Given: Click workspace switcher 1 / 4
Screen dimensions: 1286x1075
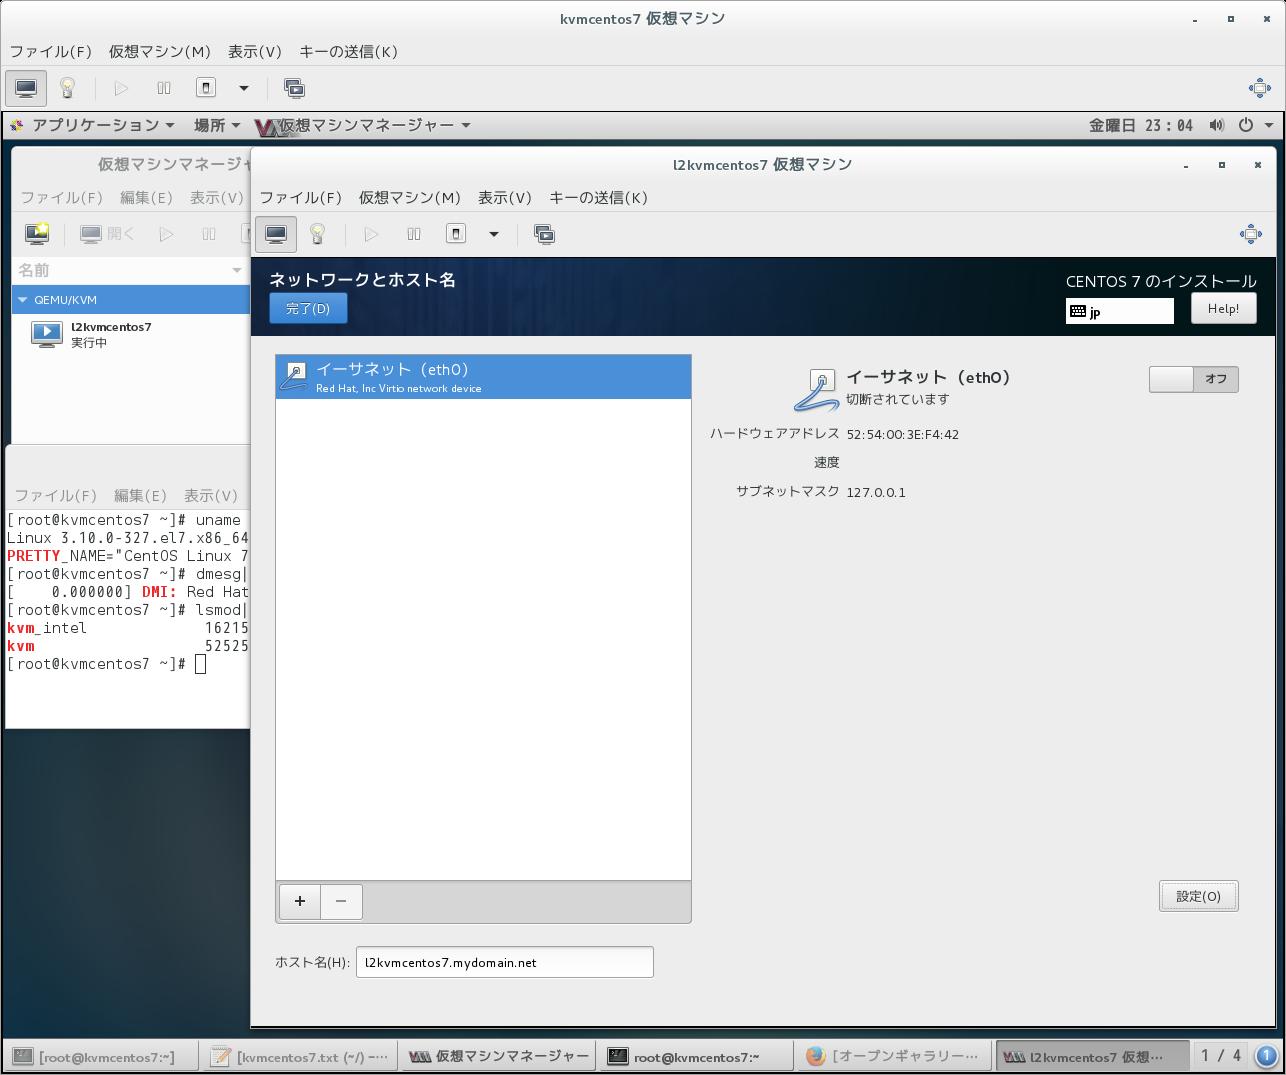Looking at the screenshot, I should point(1220,1056).
